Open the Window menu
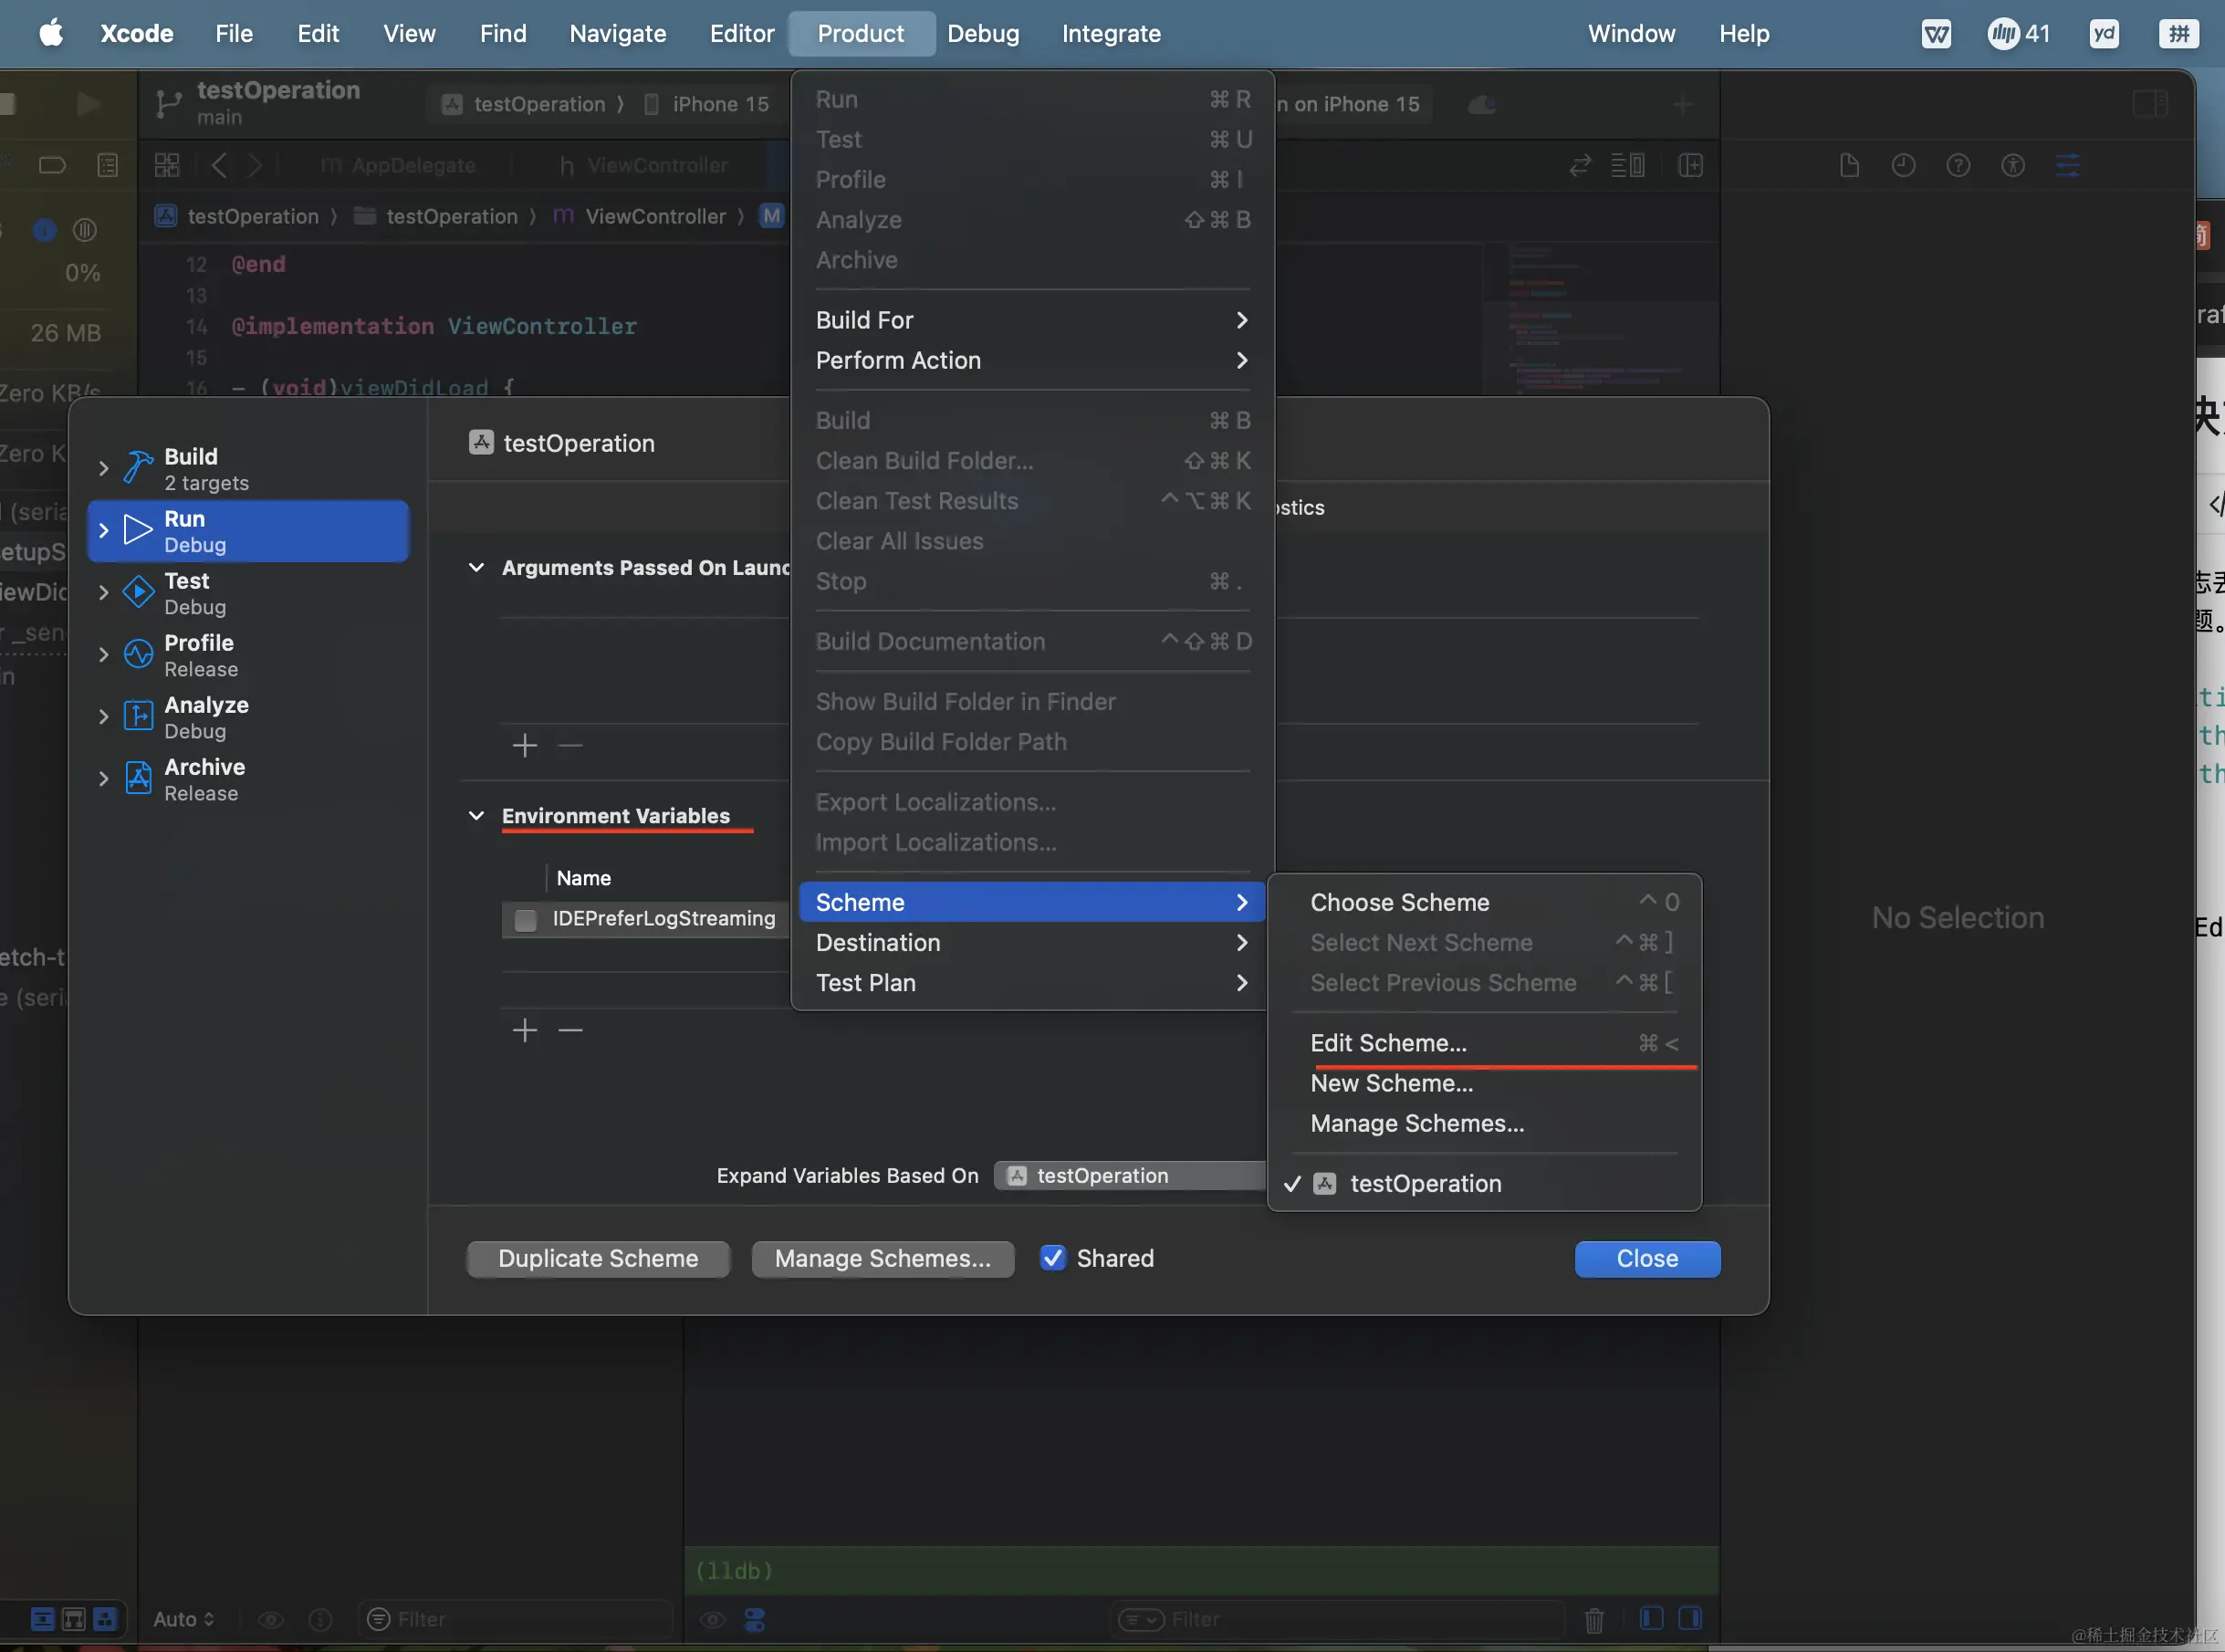Image resolution: width=2225 pixels, height=1652 pixels. coord(1631,34)
